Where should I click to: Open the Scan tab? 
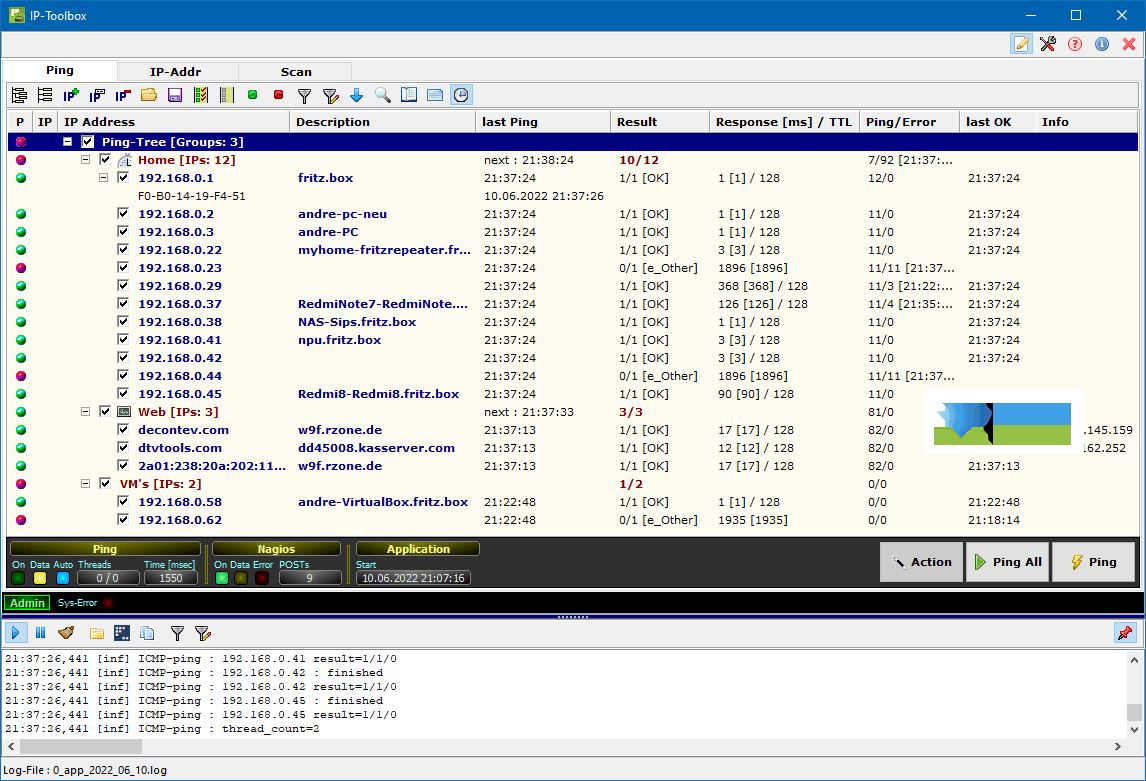(296, 71)
